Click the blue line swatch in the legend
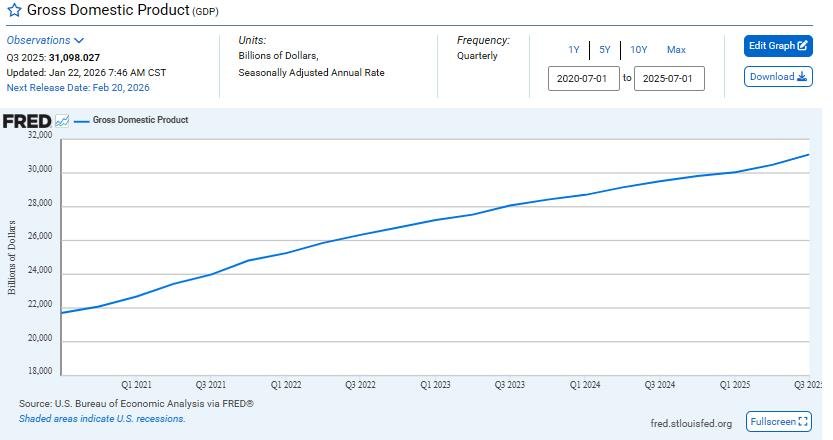 click(80, 120)
